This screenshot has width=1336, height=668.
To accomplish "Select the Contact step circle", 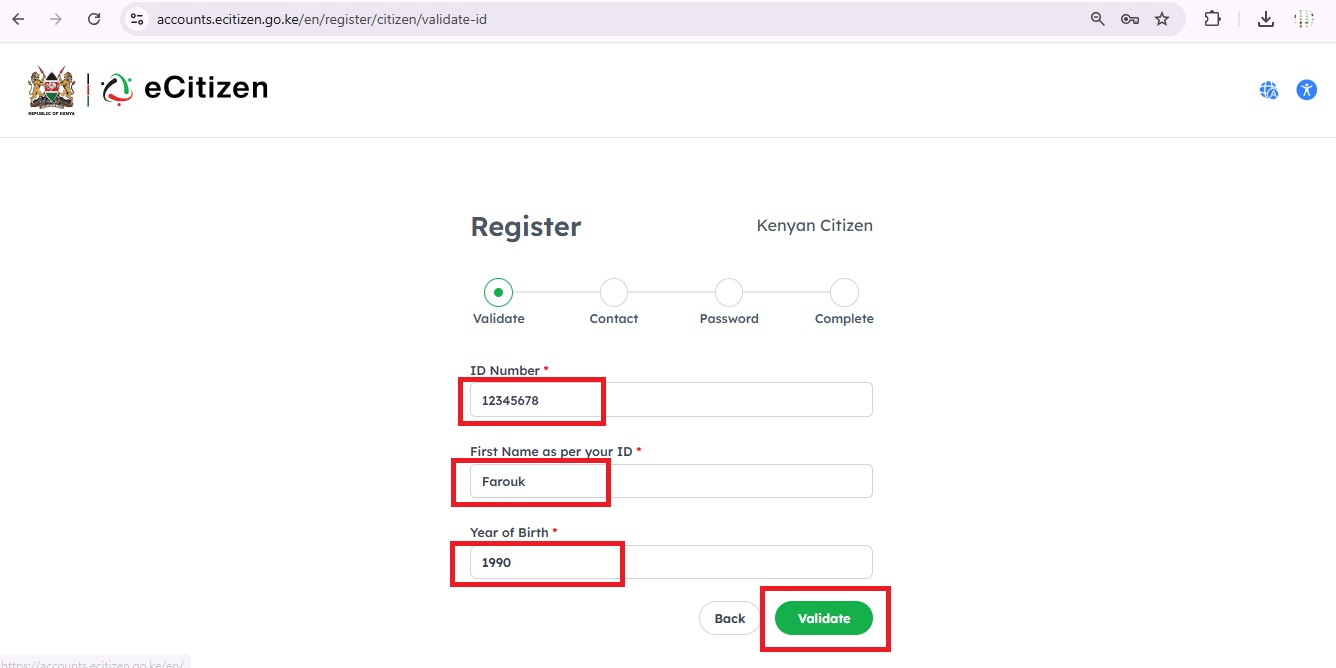I will point(613,293).
